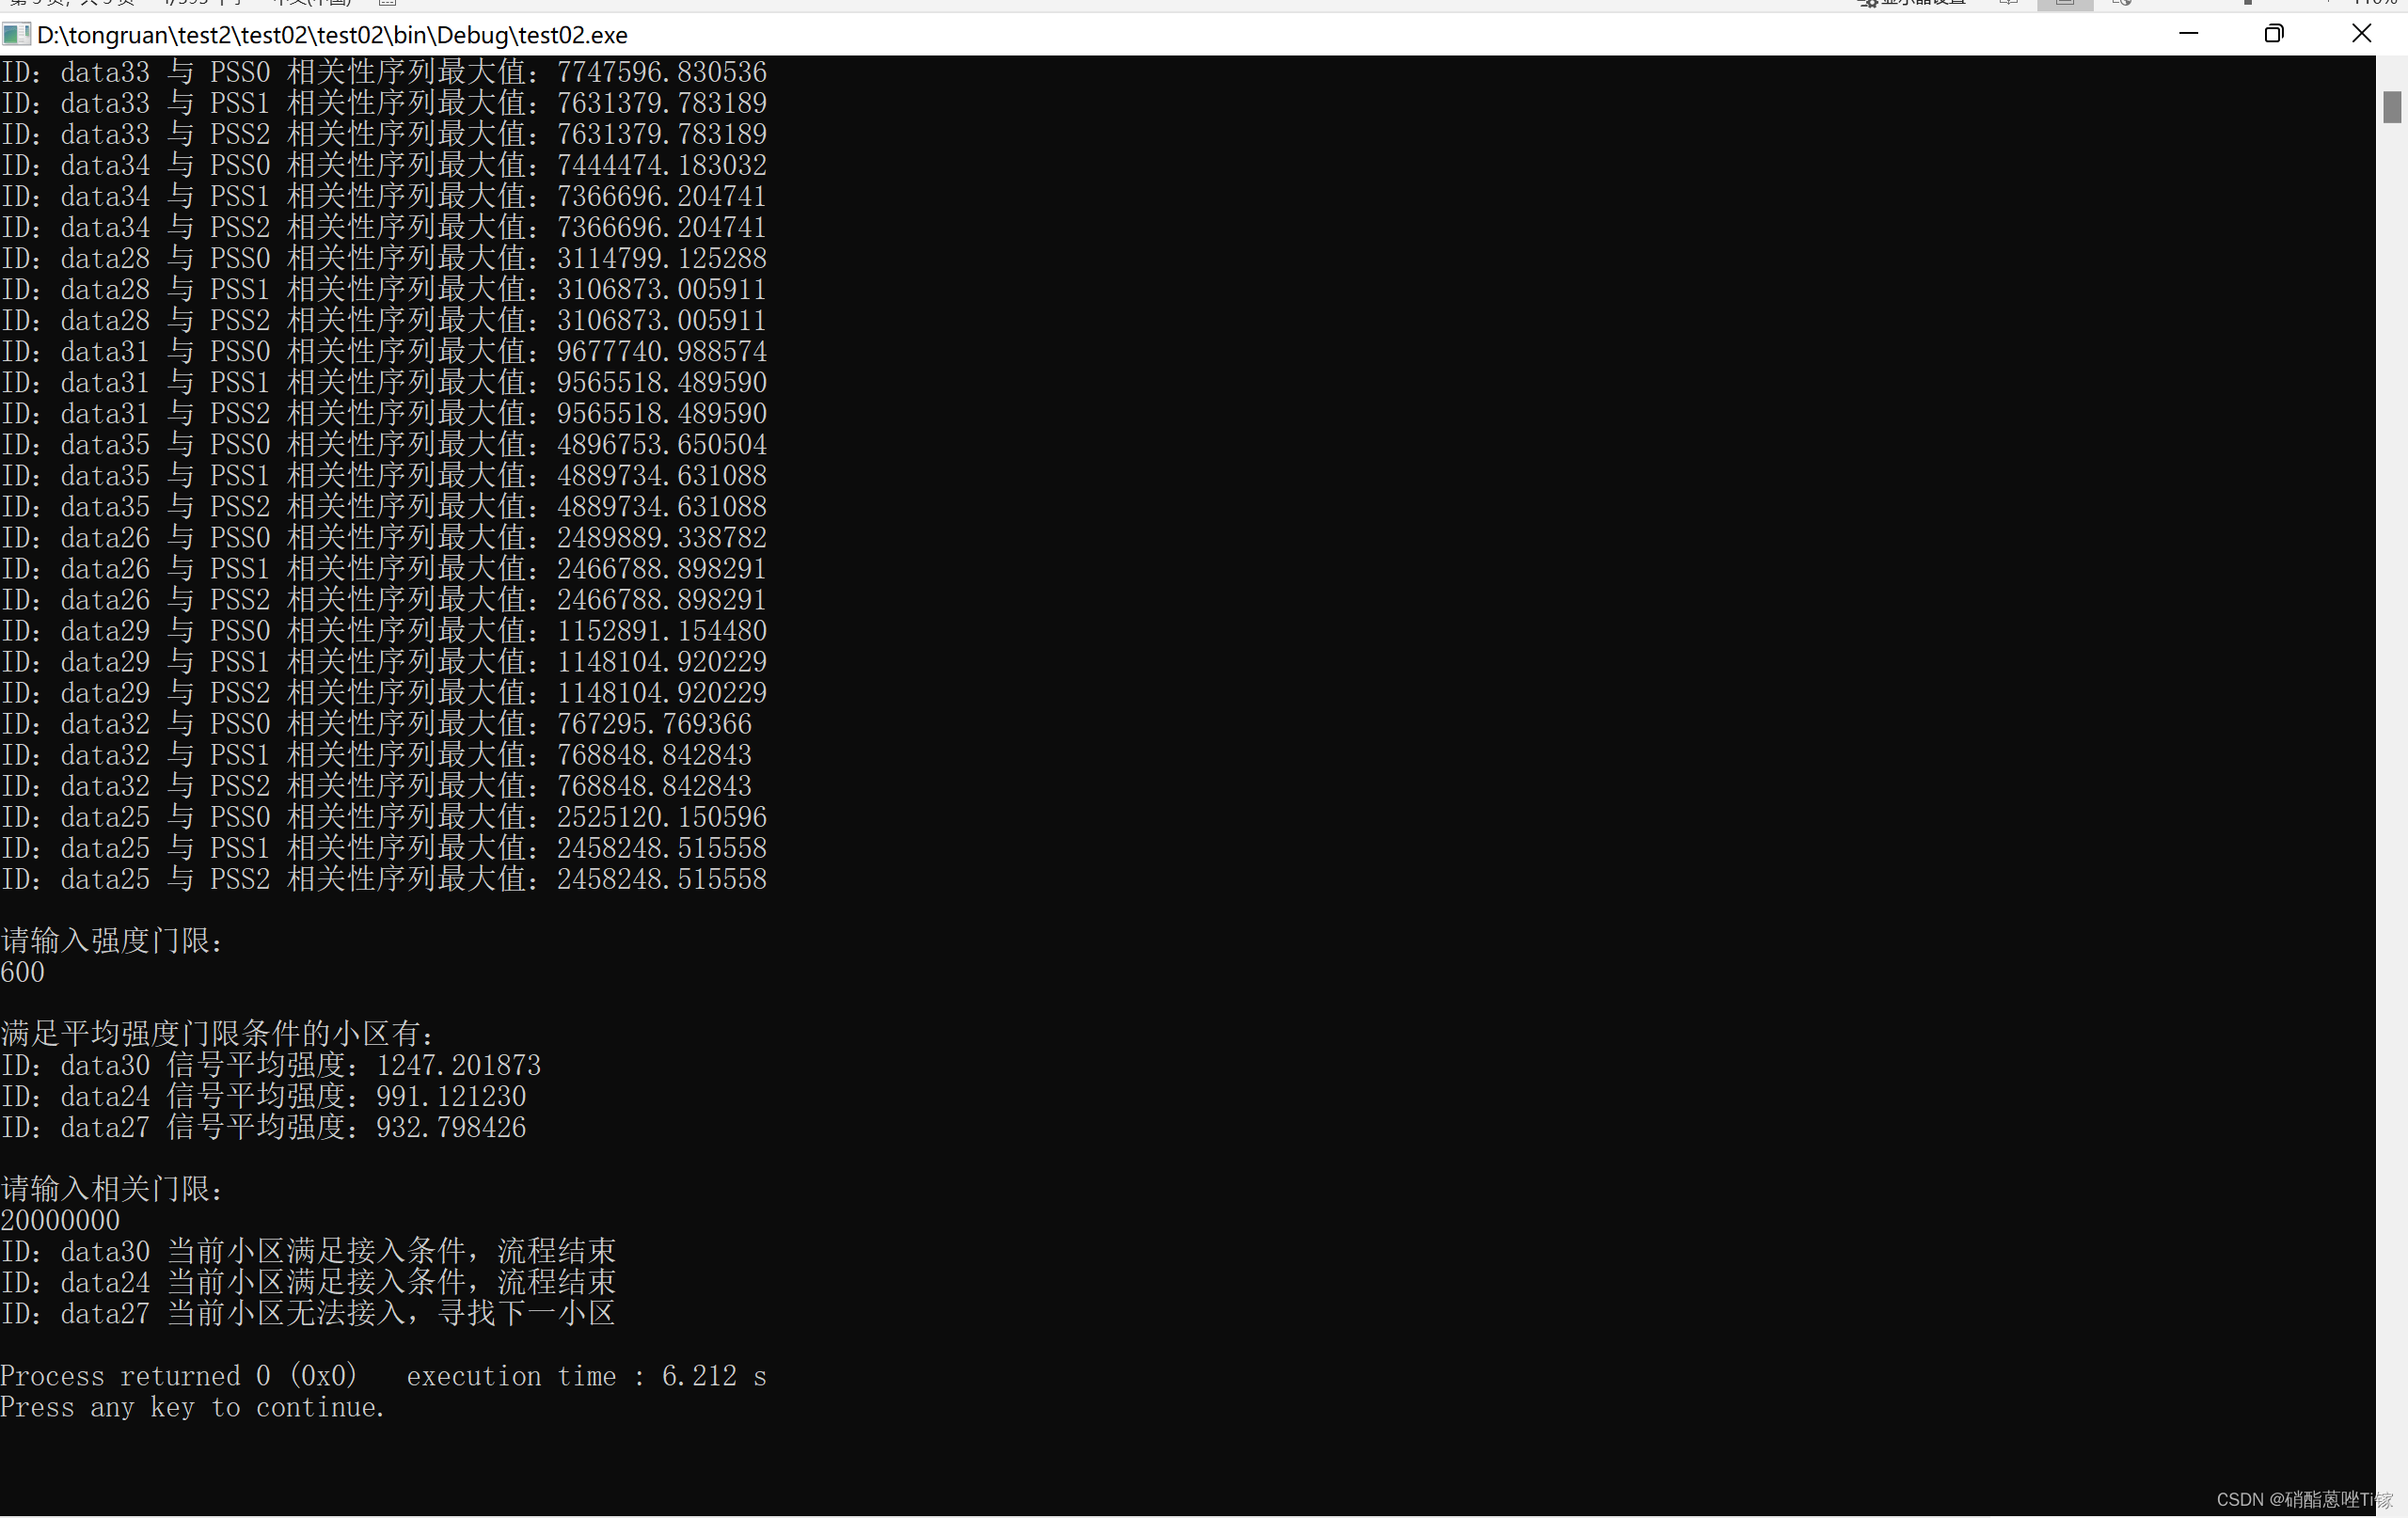Click the 'Press any key to continue.' line
This screenshot has height=1518, width=2408.
click(x=192, y=1407)
